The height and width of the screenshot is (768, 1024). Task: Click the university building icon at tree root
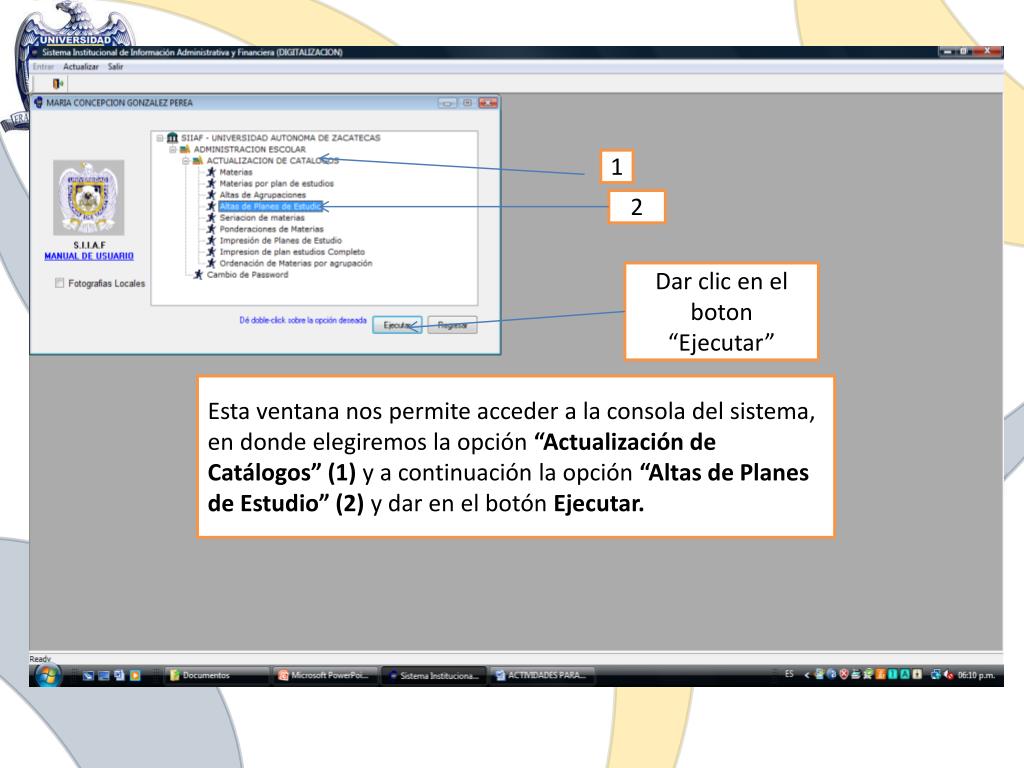click(173, 138)
